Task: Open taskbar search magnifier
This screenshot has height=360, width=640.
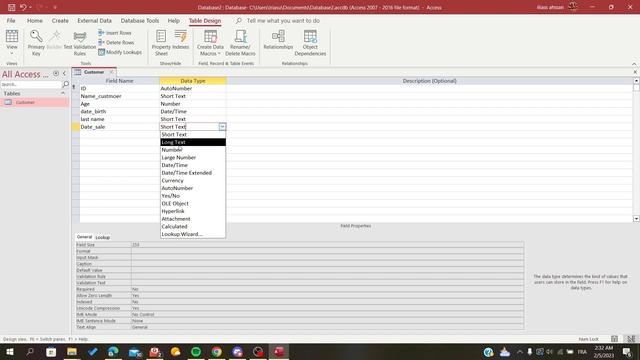Action: click(30, 351)
